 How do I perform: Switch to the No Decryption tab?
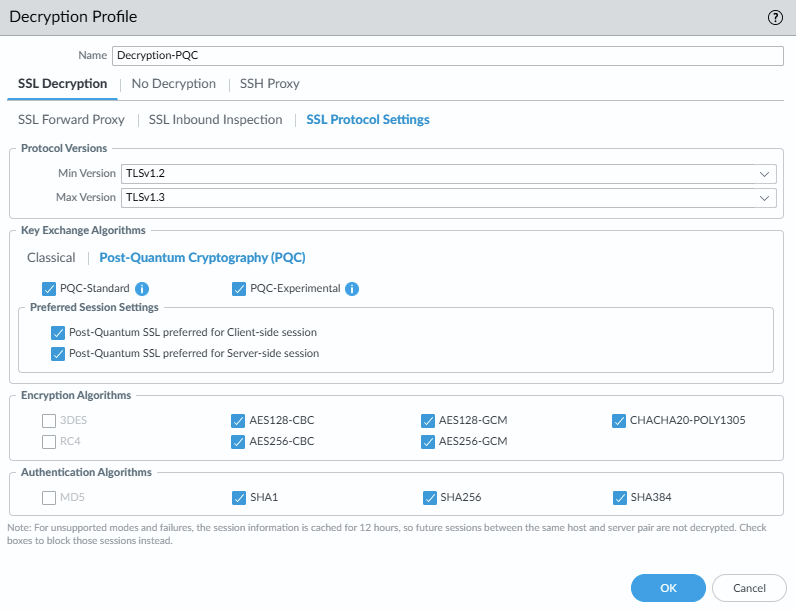[x=173, y=84]
